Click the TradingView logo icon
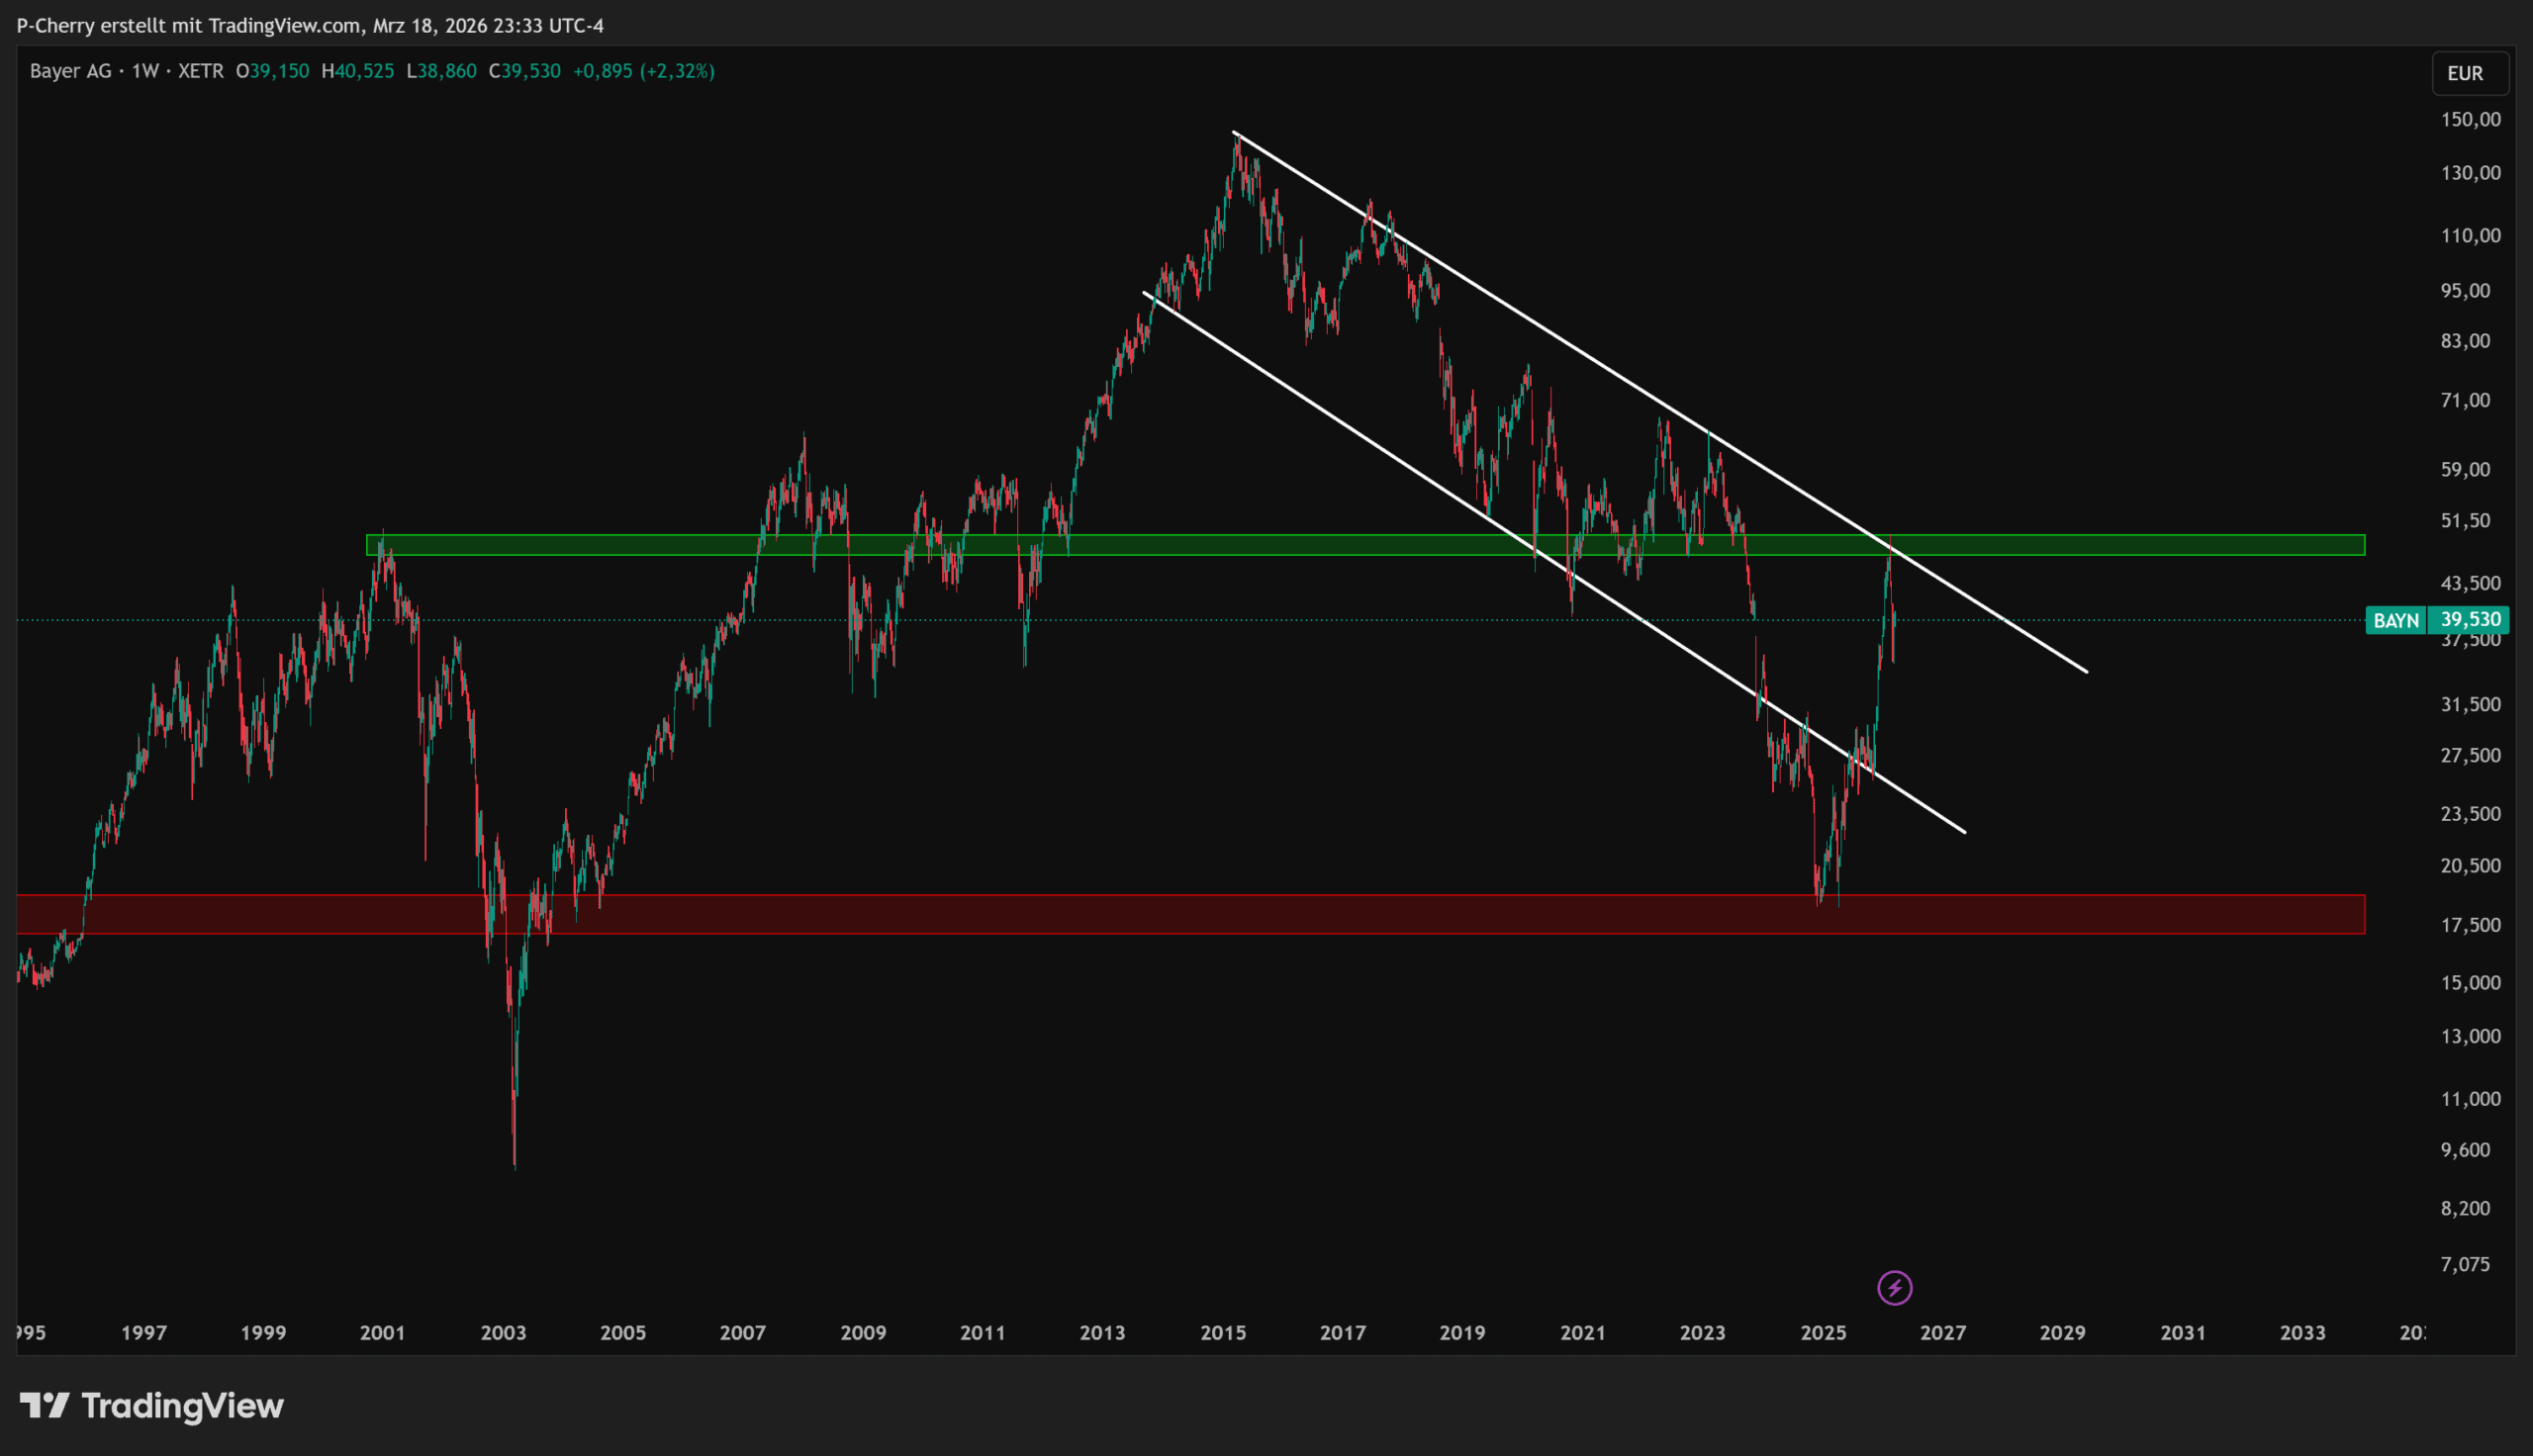 click(44, 1405)
